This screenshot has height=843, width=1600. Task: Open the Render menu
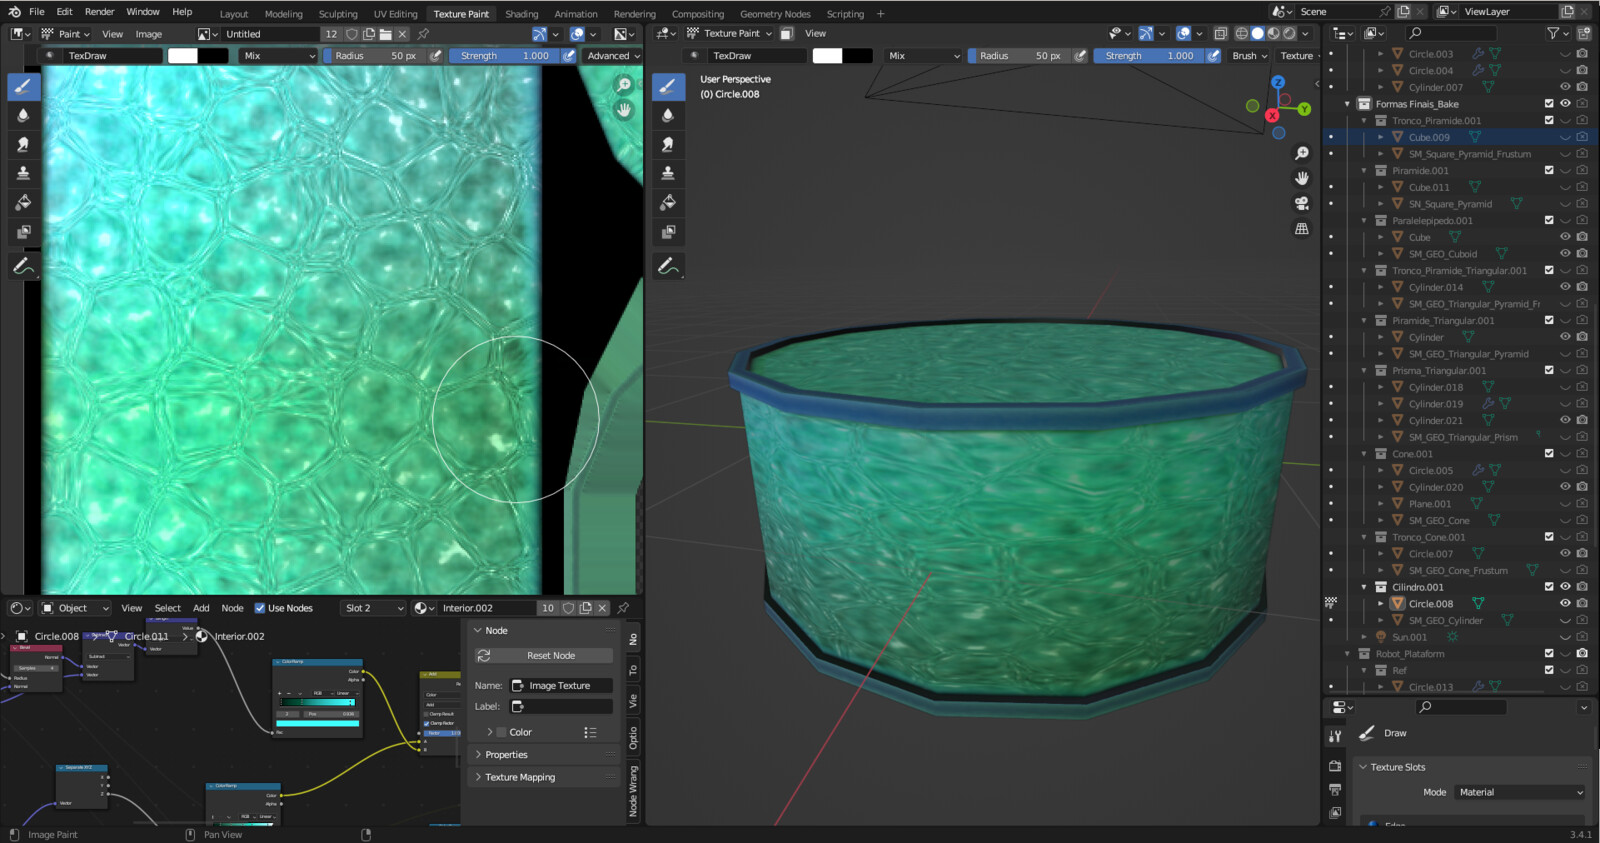tap(99, 12)
